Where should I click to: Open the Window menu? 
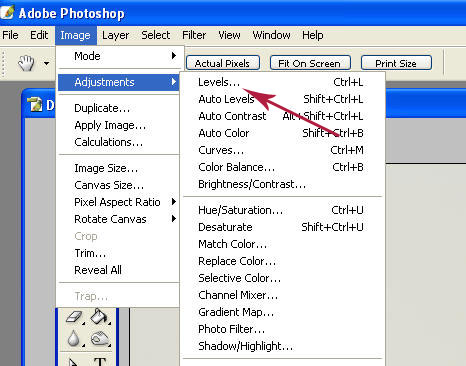pos(271,35)
